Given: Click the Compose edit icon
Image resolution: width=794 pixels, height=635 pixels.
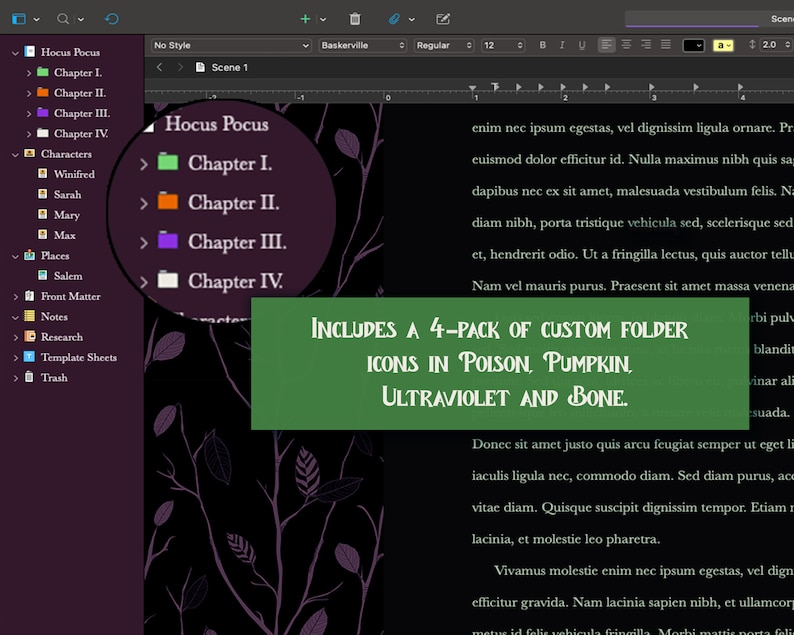Looking at the screenshot, I should point(443,19).
